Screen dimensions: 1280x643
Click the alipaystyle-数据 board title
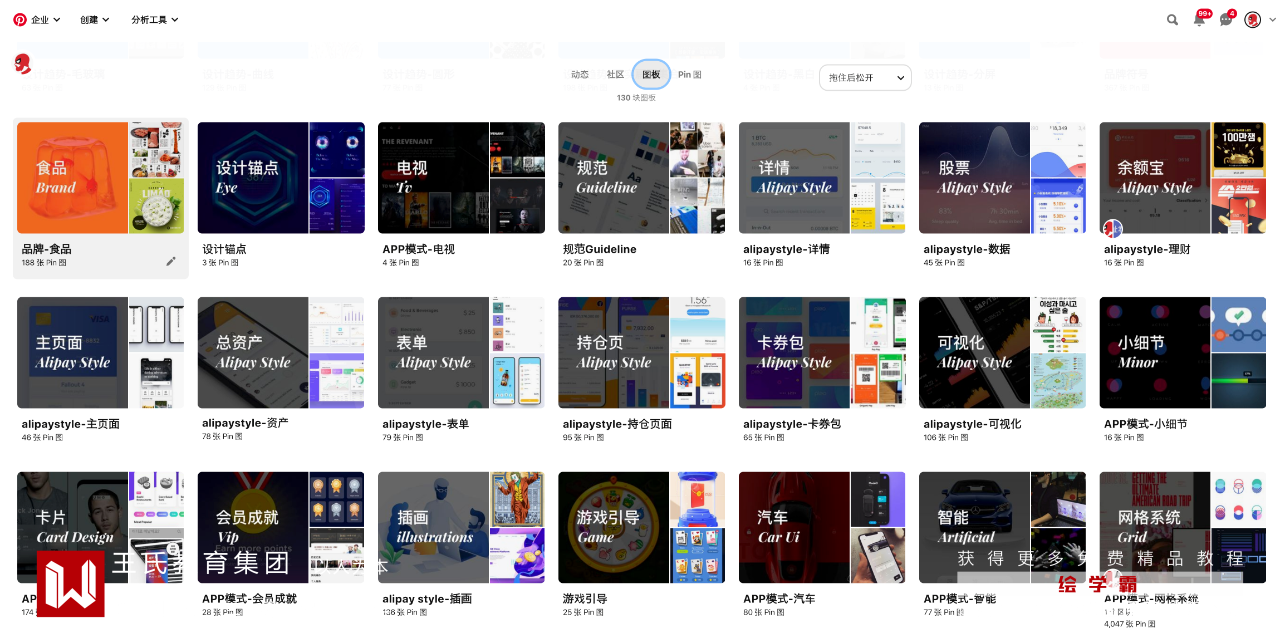[x=967, y=249]
